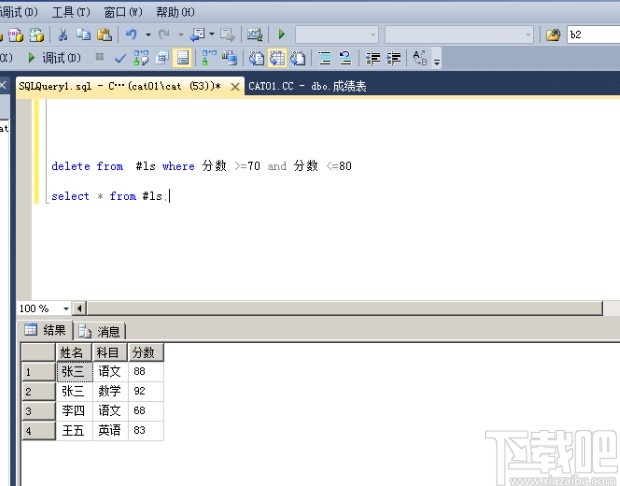The image size is (620, 486).
Task: Select row header 1 in results grid
Action: pos(38,372)
